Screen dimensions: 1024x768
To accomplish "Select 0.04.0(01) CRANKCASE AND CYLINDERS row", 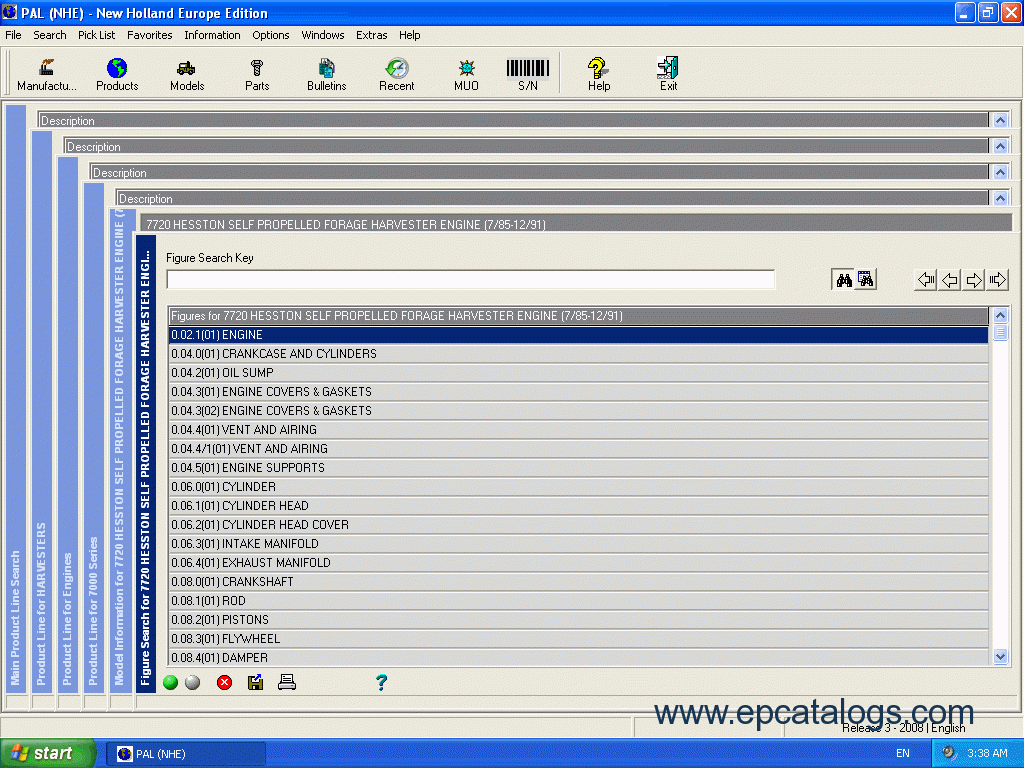I will (x=578, y=353).
